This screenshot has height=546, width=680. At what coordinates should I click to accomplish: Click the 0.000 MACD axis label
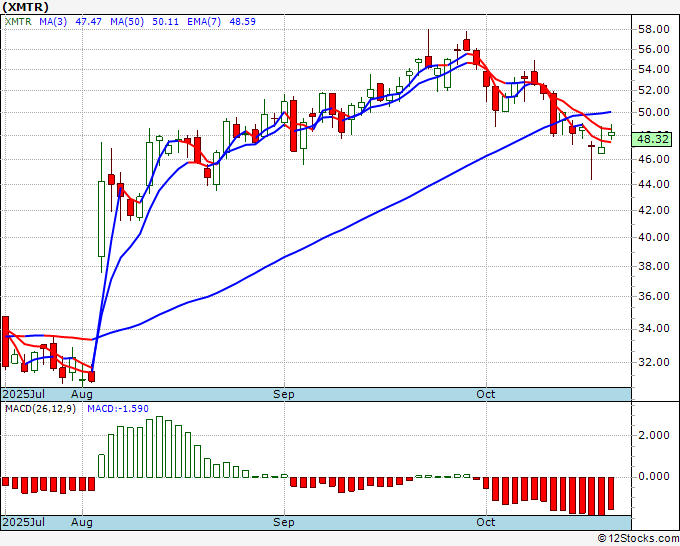pyautogui.click(x=654, y=477)
